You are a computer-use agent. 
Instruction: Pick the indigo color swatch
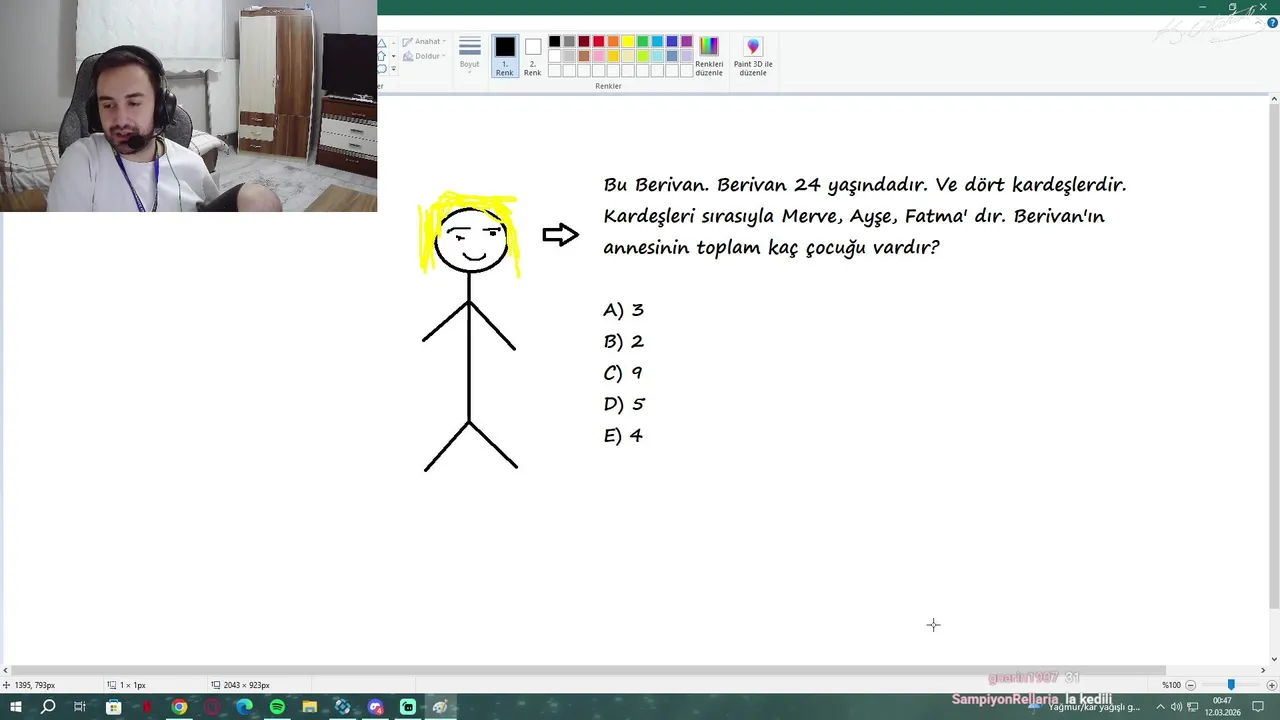click(x=672, y=42)
